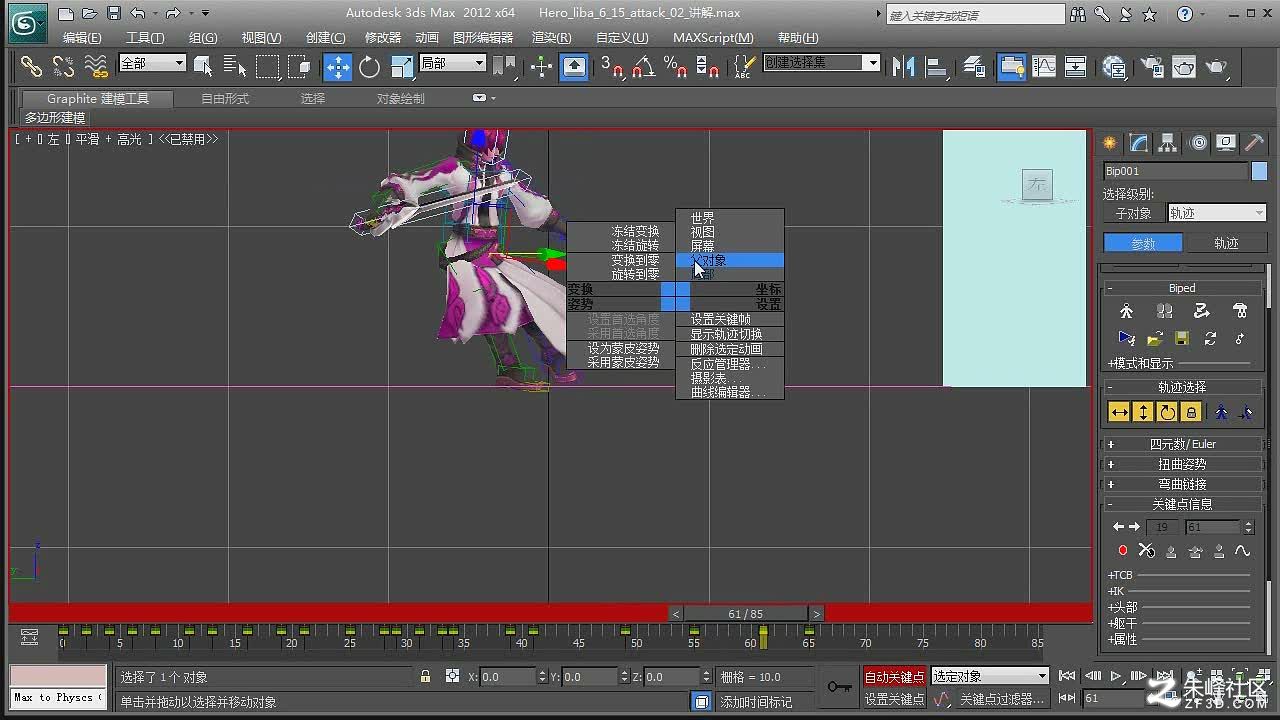
Task: Open the Material Editor toolbar icon
Action: (1114, 66)
